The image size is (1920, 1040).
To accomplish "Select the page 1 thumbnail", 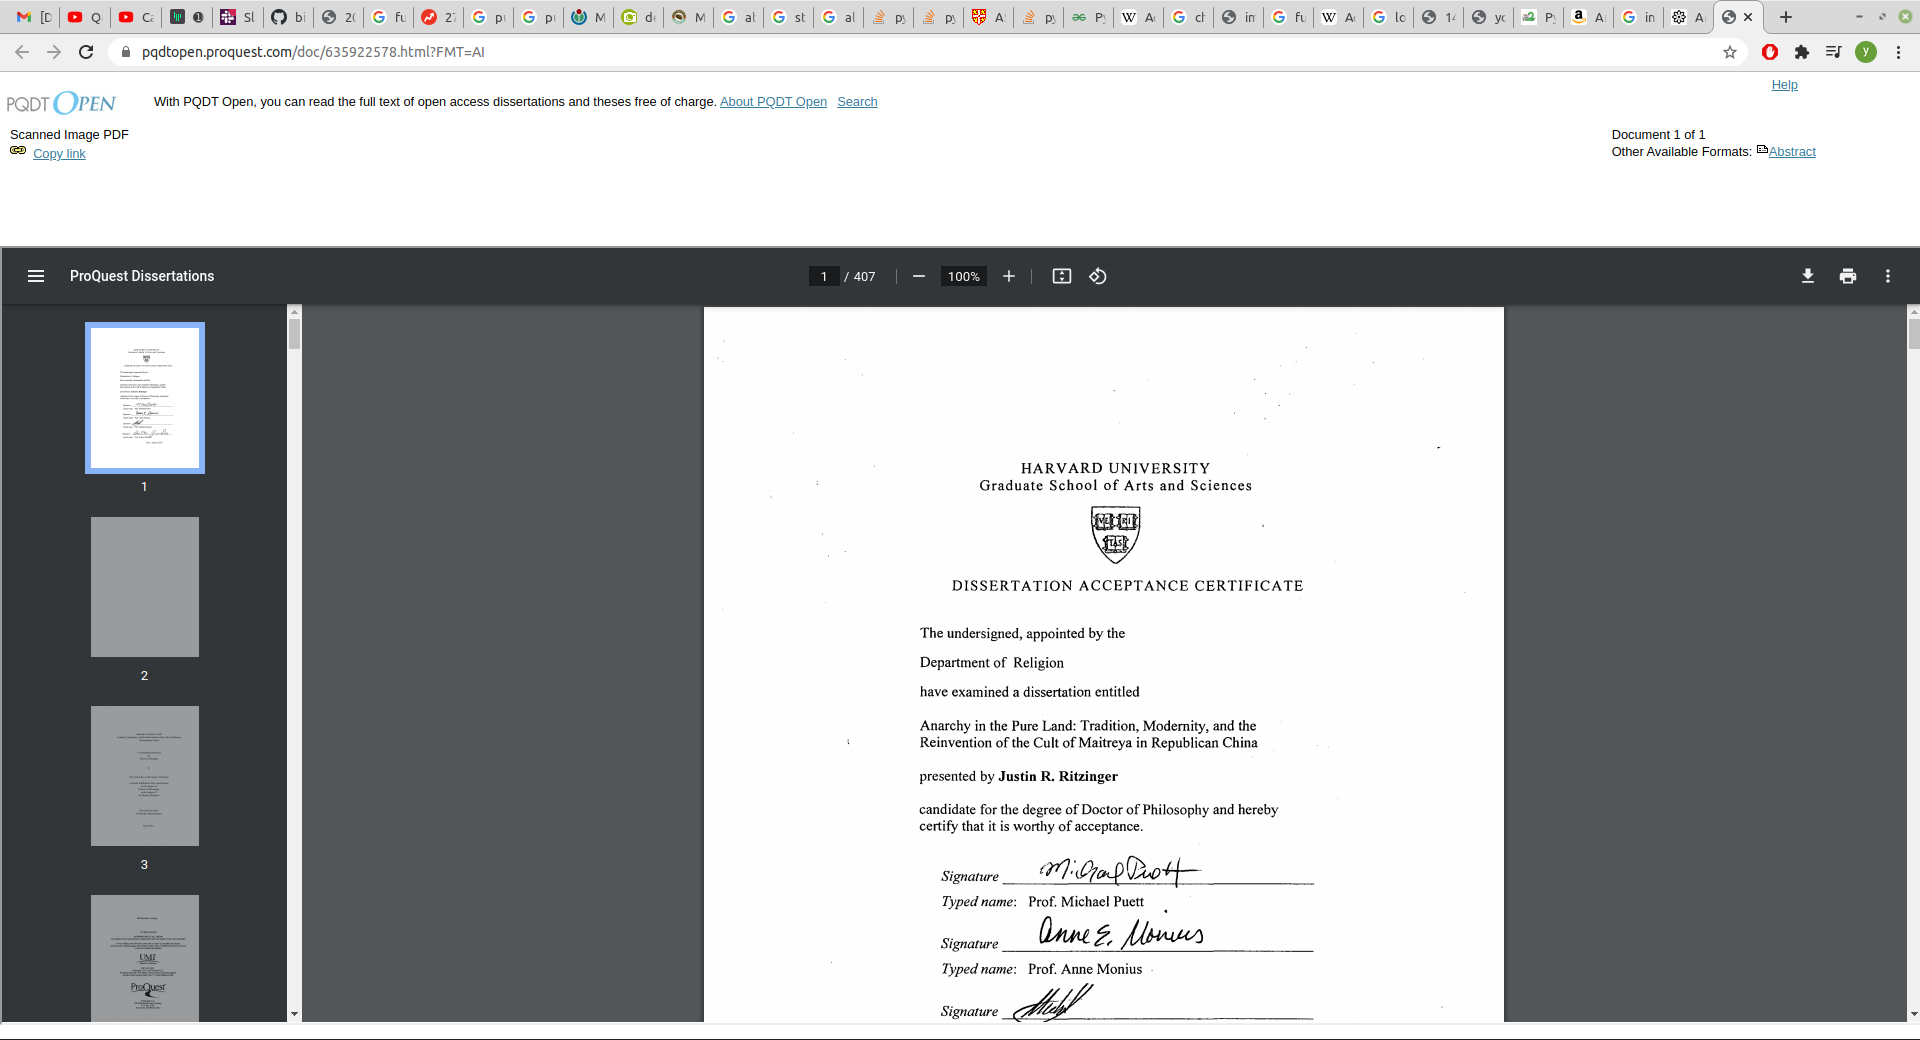I will (x=145, y=397).
